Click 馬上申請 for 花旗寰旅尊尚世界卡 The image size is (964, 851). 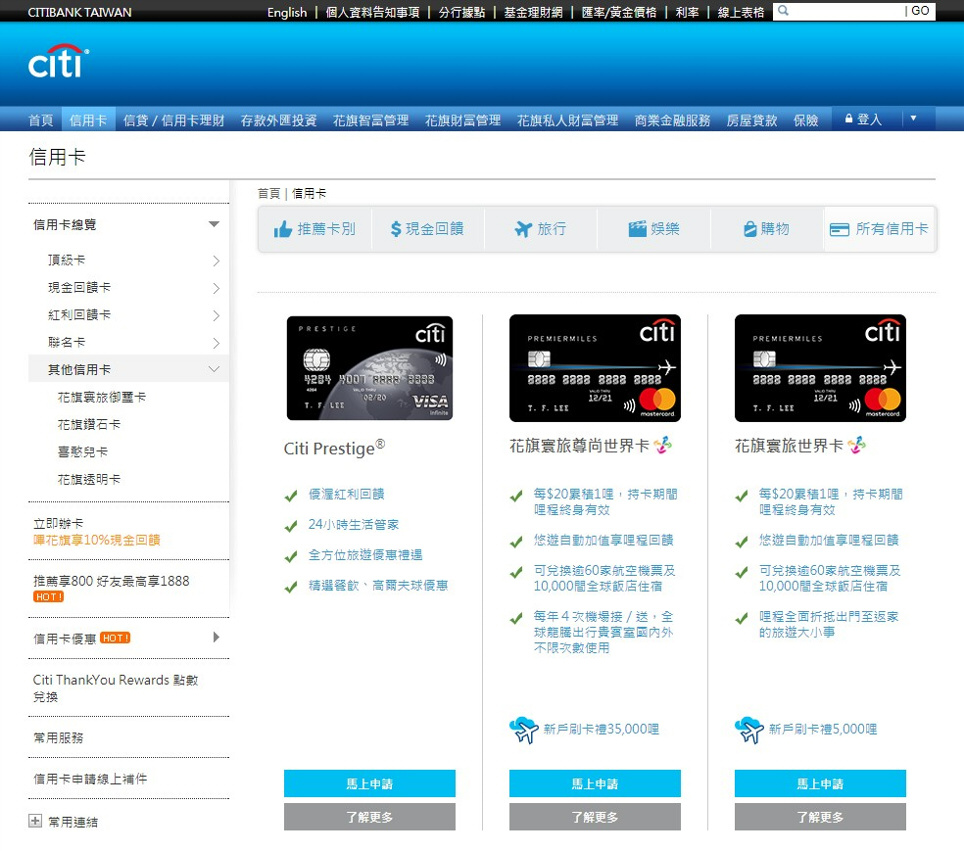(x=595, y=783)
